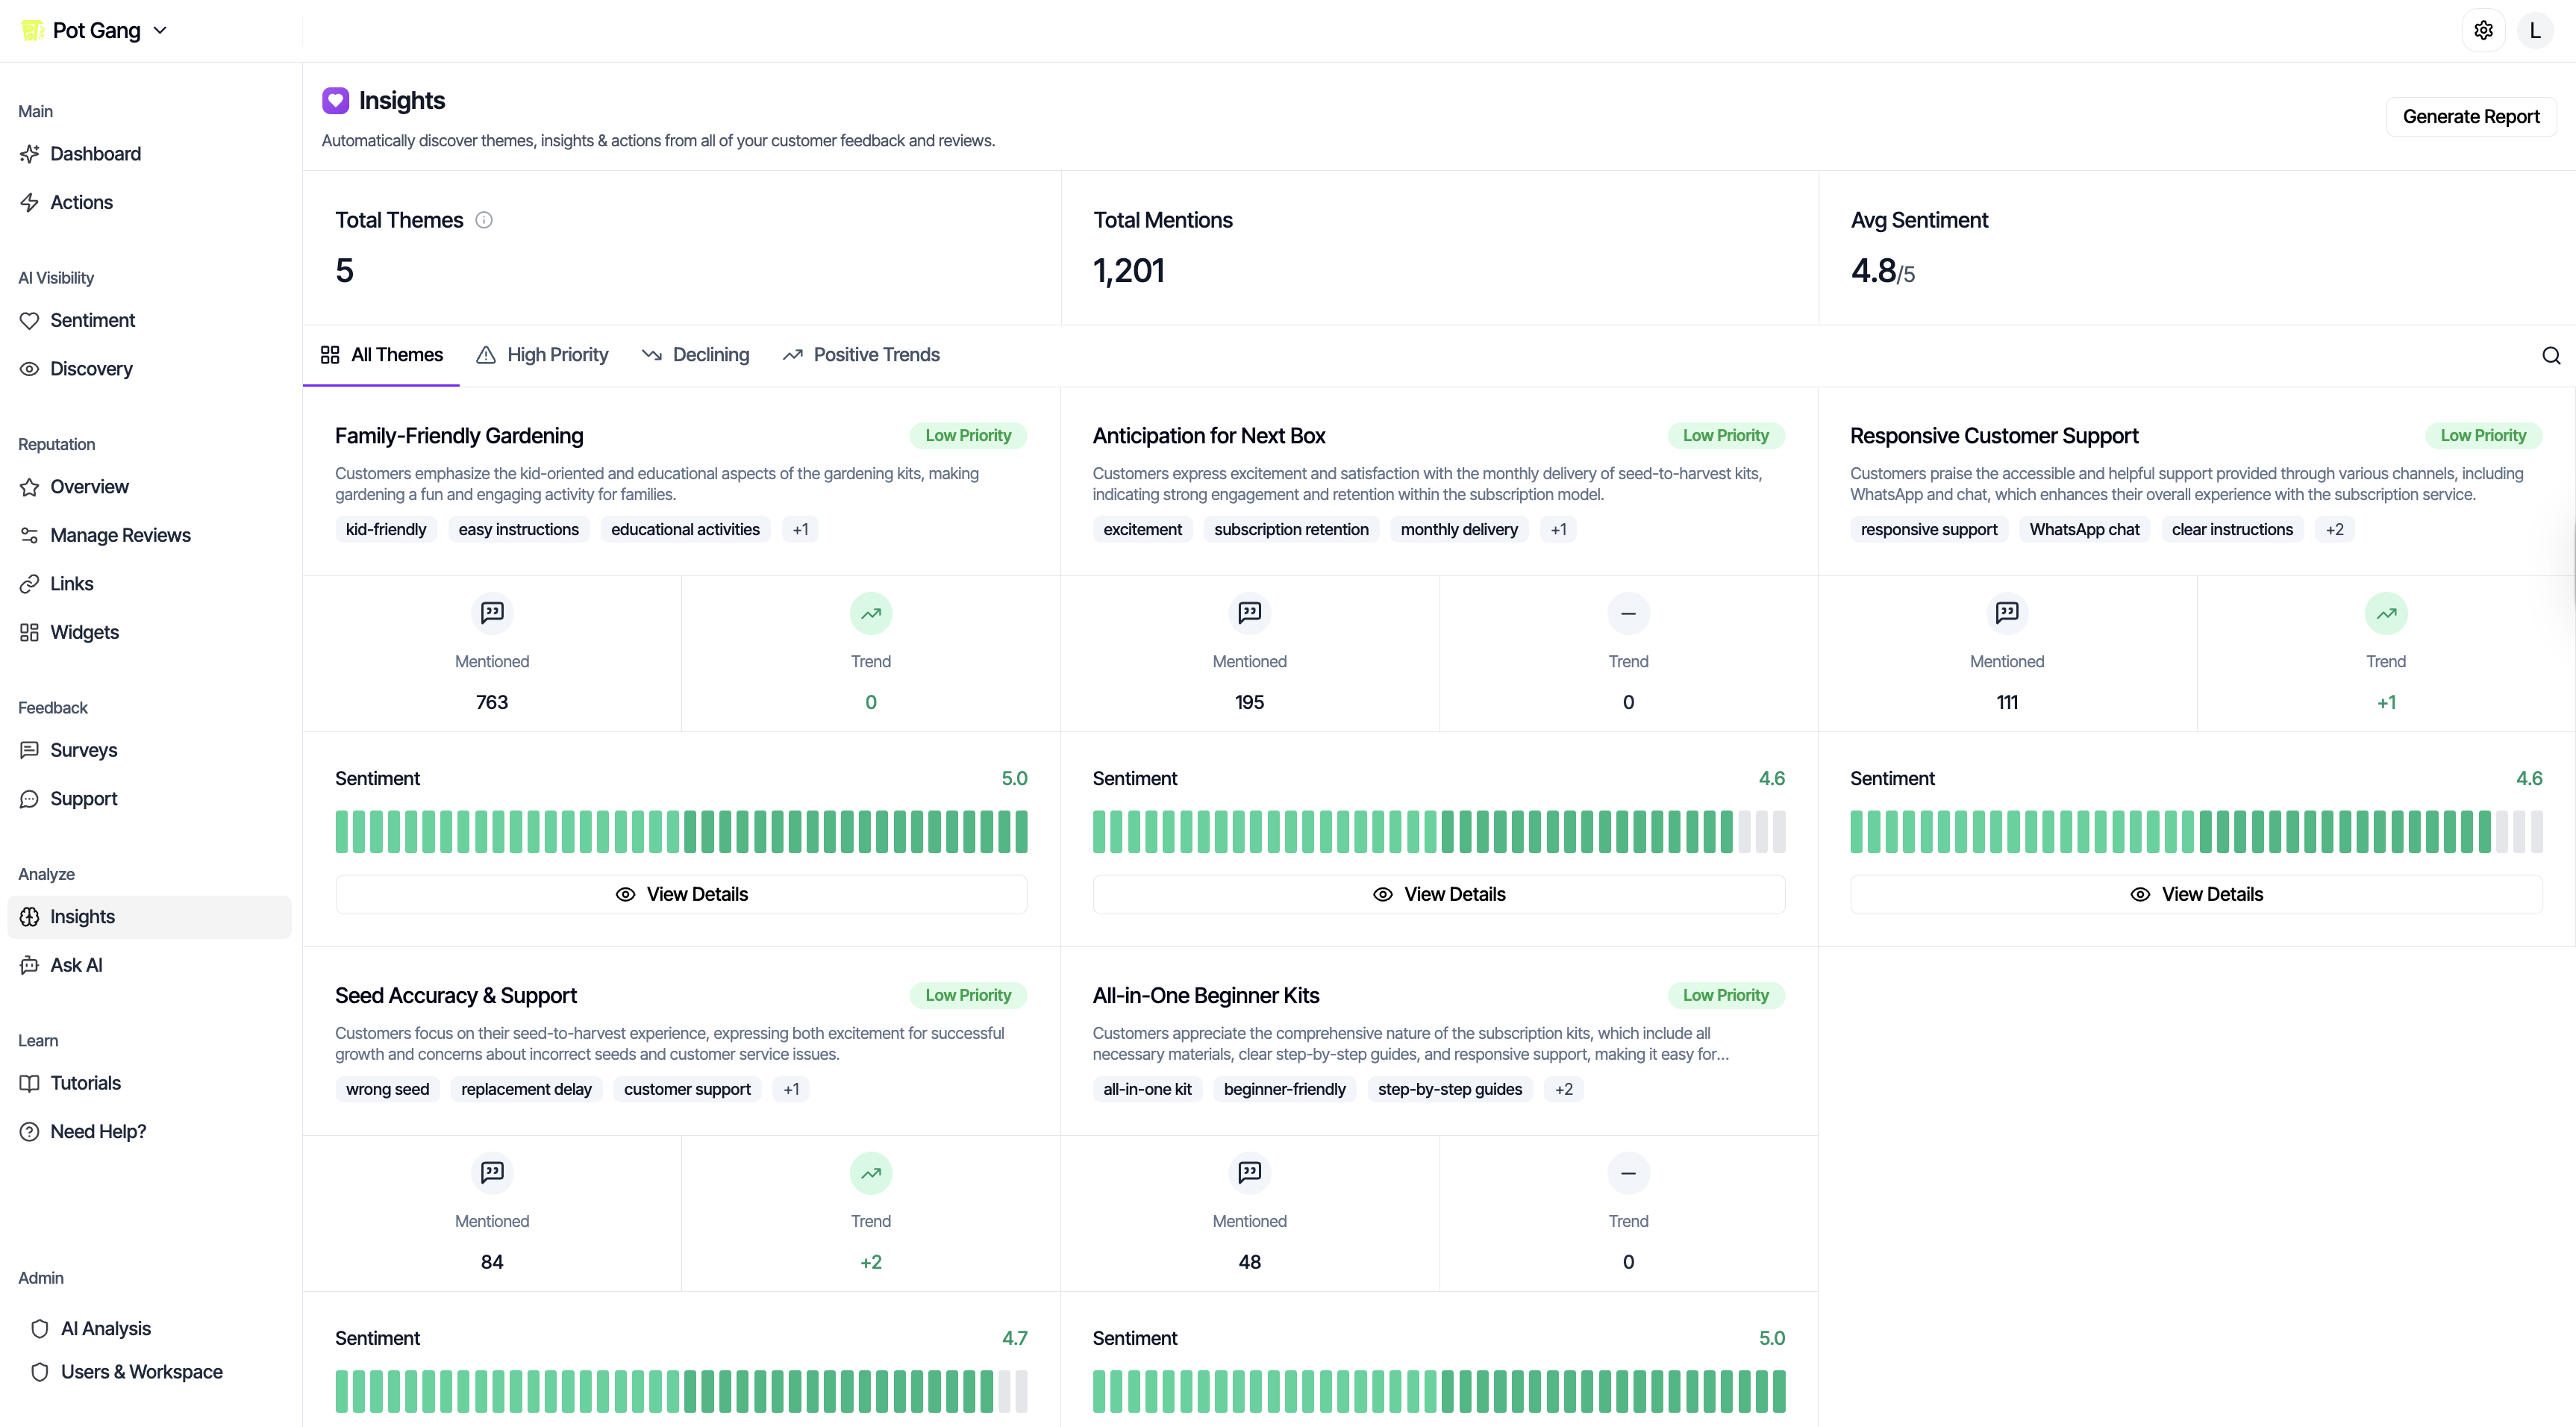
Task: Expand +1 hidden tag on Family-Friendly Gardening
Action: (799, 529)
